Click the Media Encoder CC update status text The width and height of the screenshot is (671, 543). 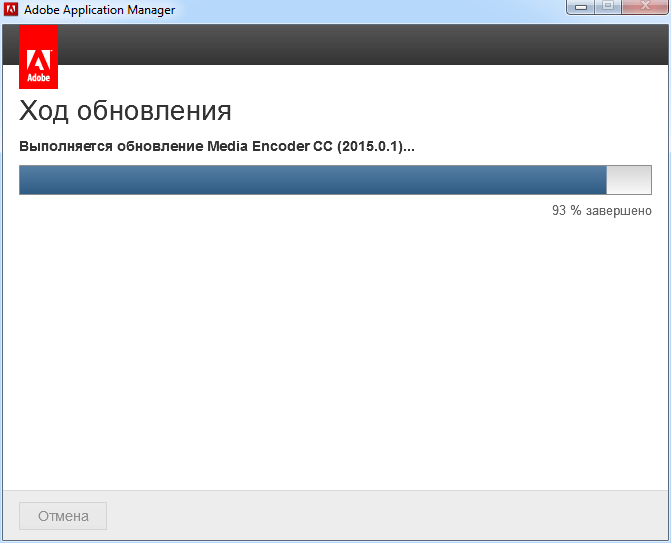(217, 146)
